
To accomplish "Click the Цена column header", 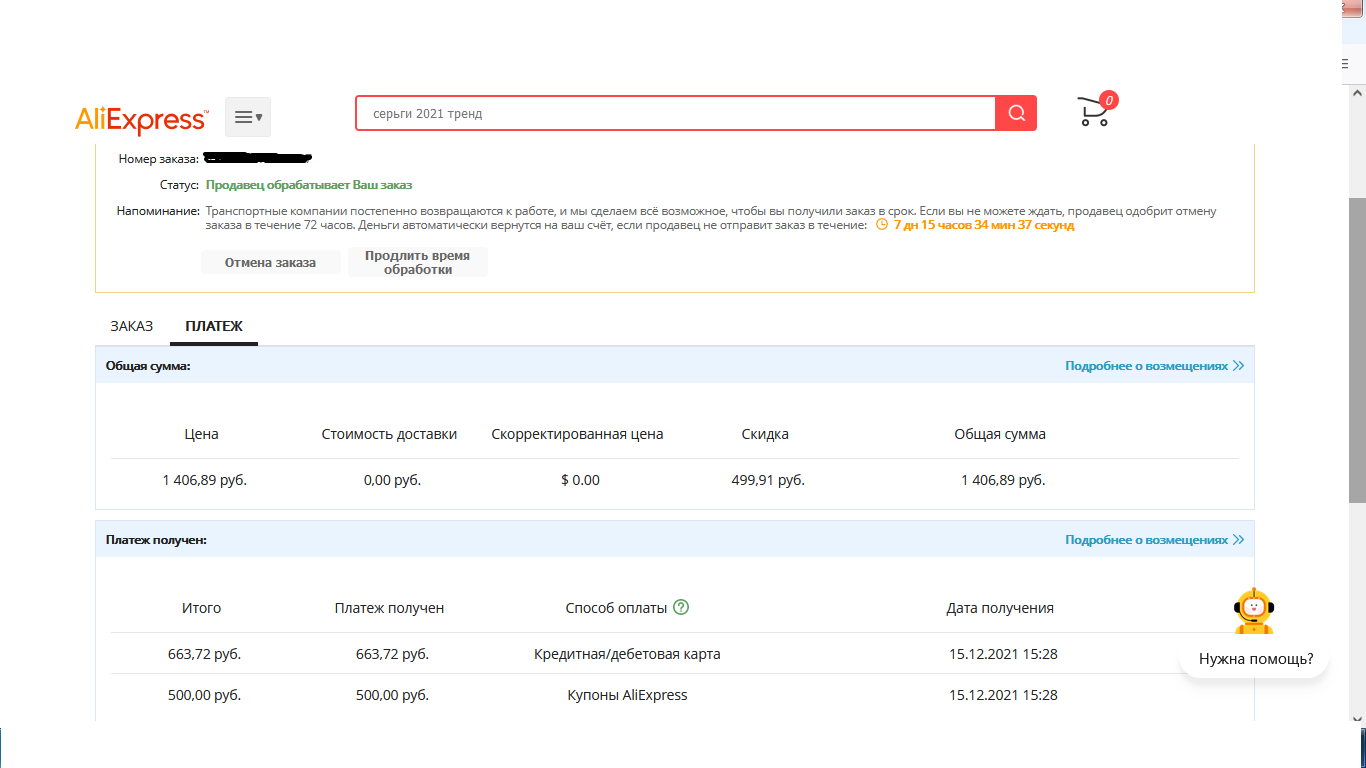I will pos(202,434).
